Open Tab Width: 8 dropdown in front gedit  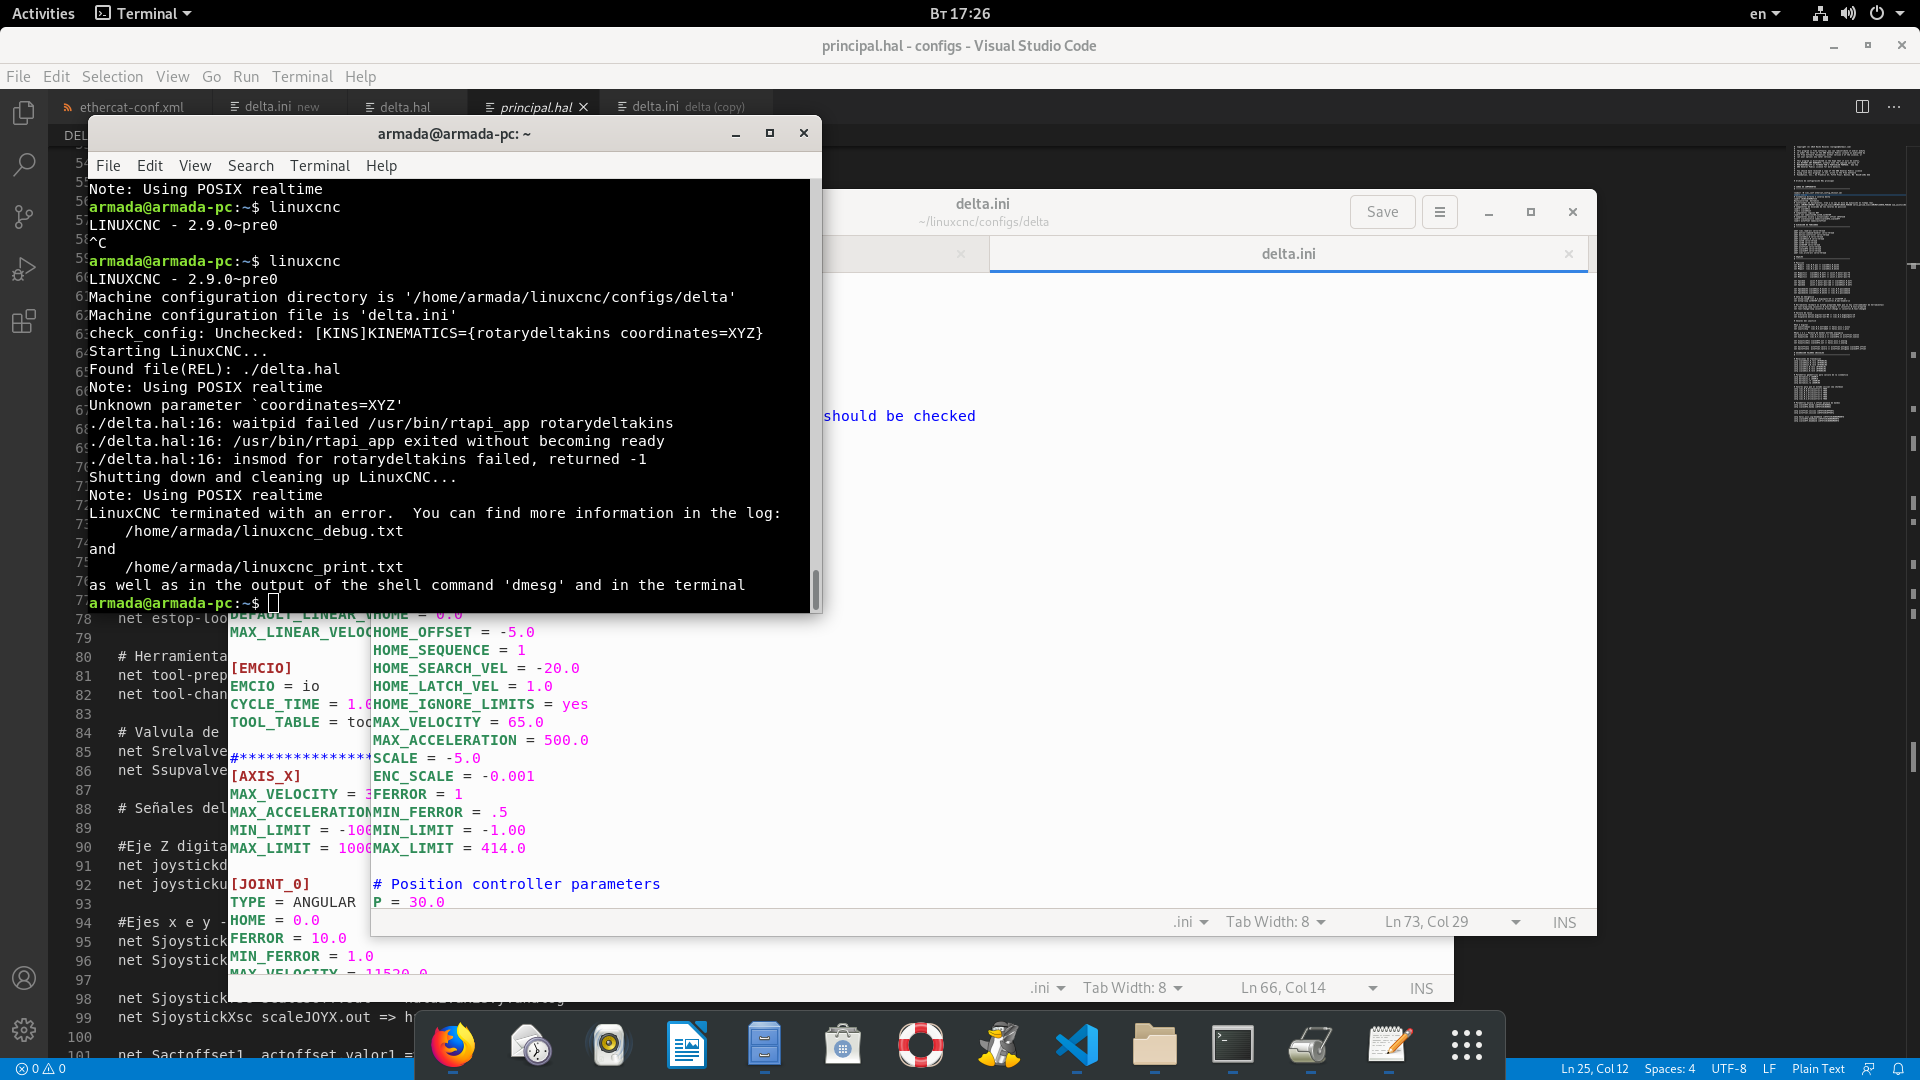[1276, 922]
